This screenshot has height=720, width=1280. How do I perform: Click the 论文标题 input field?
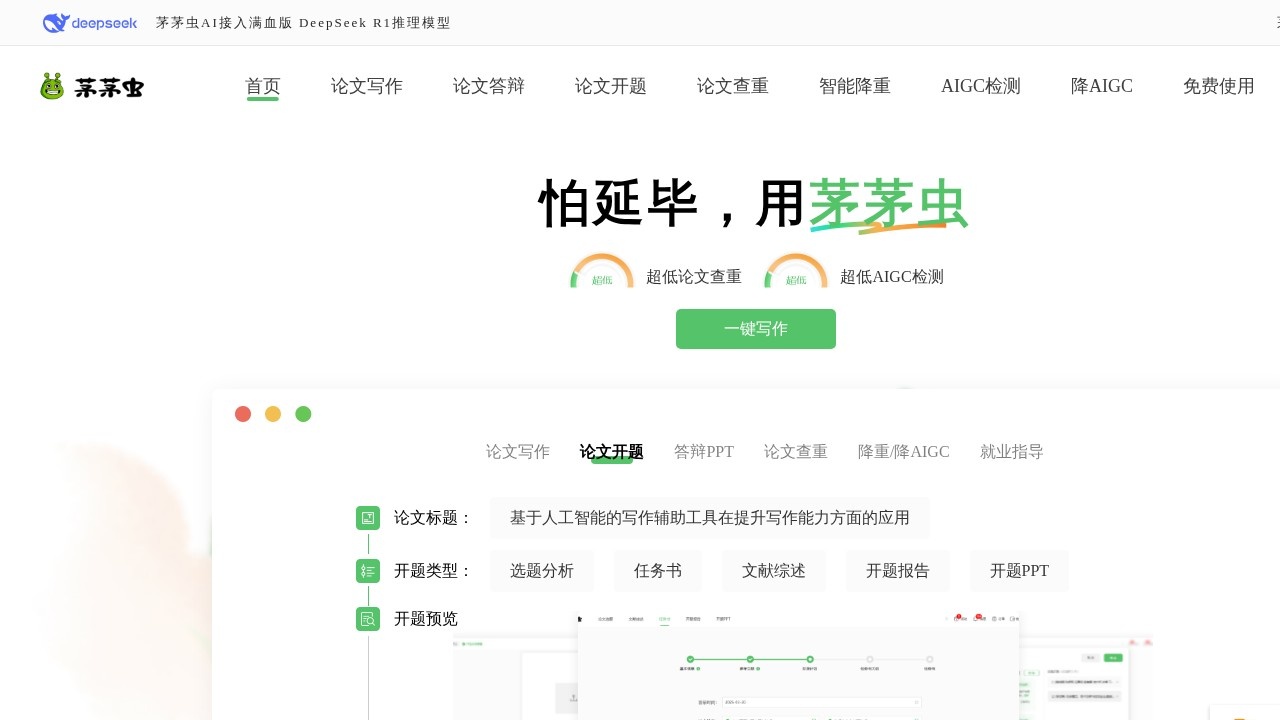(x=710, y=518)
